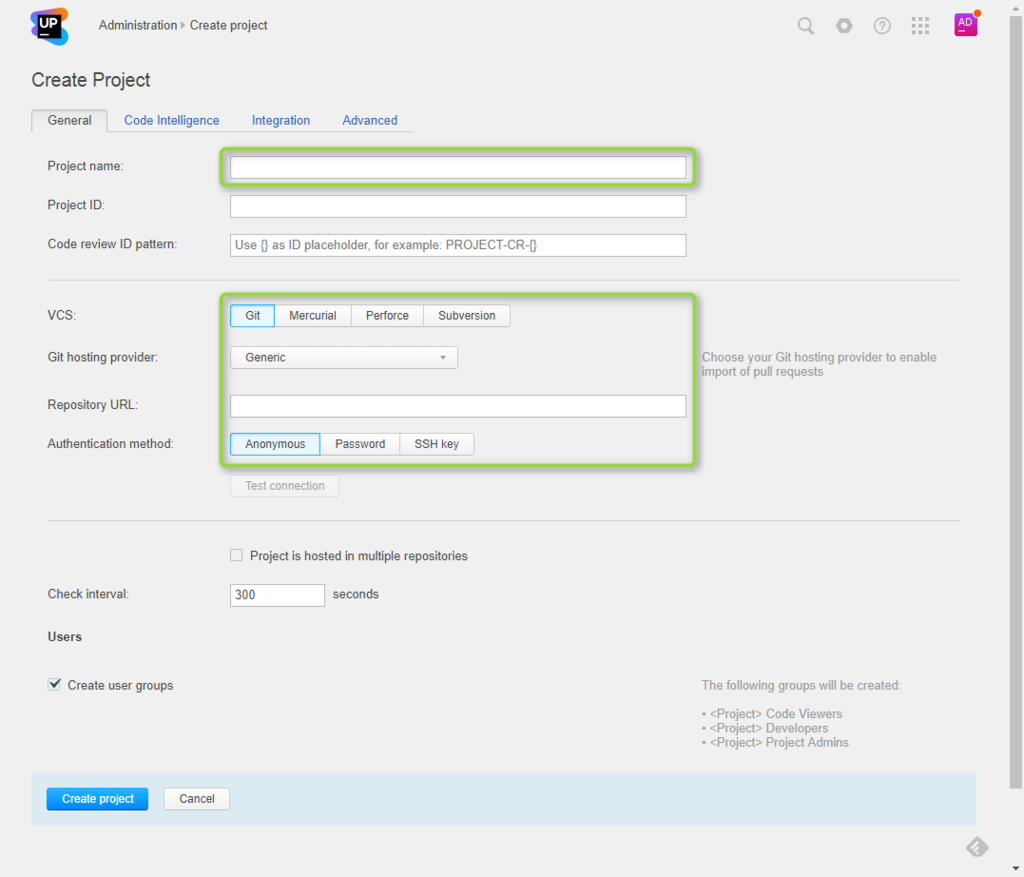The image size is (1024, 877).
Task: Uncheck Create user groups checkbox
Action: tap(54, 684)
